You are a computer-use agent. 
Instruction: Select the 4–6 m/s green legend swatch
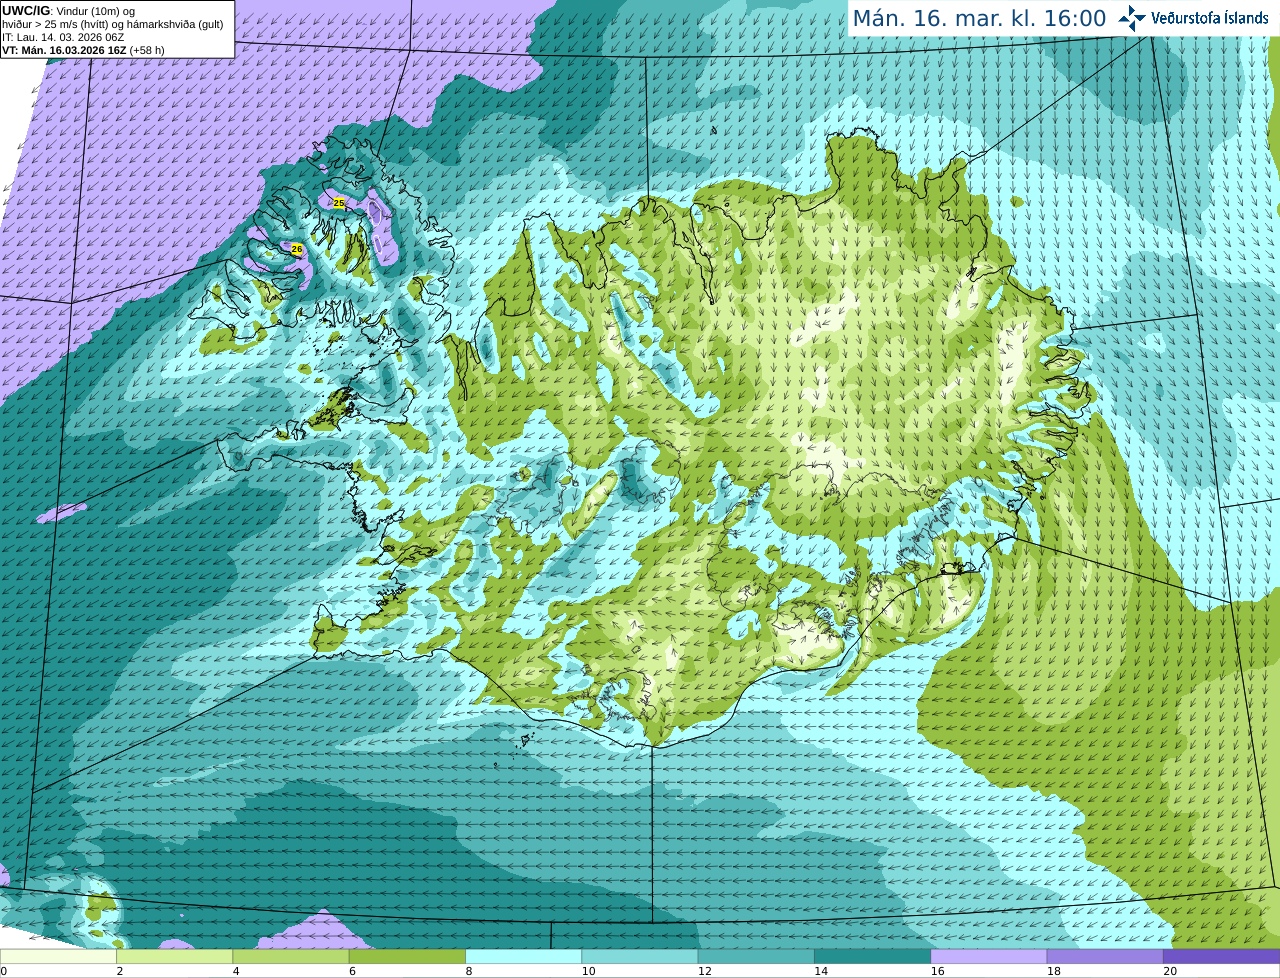[292, 956]
